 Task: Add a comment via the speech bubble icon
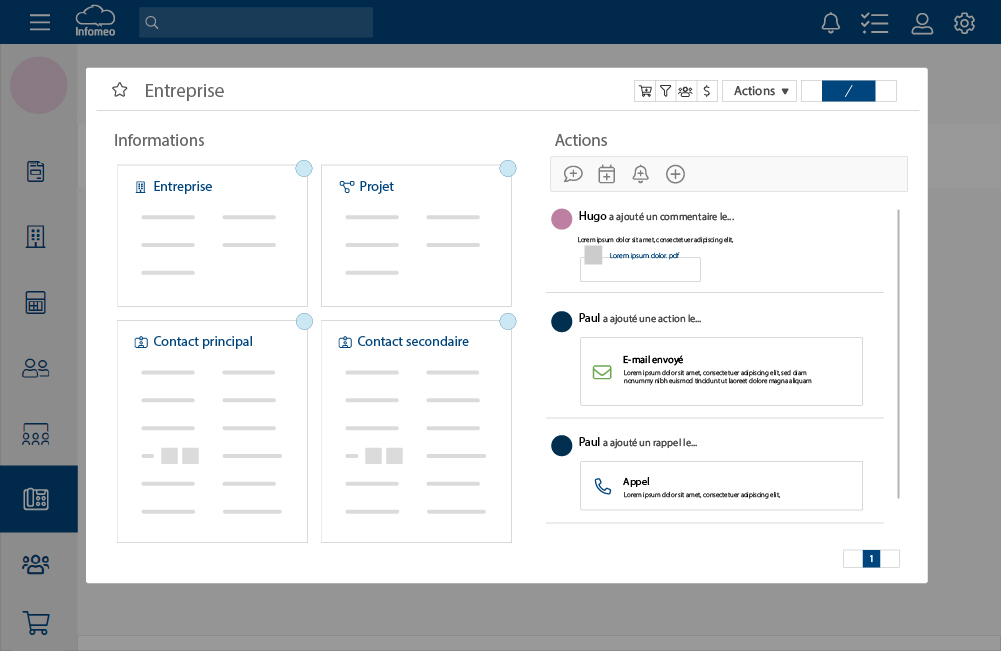coord(573,174)
